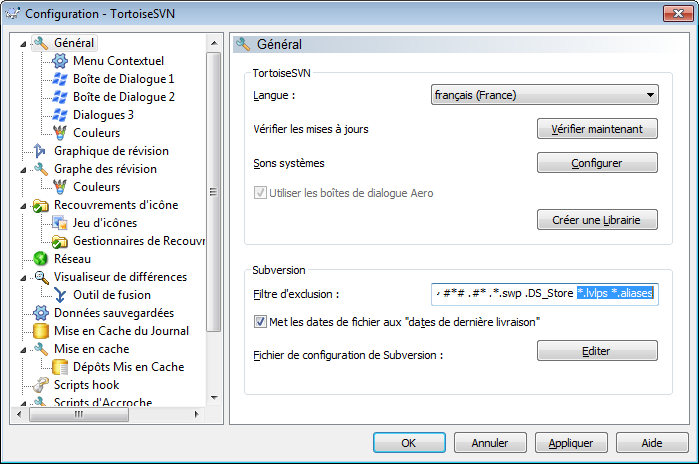Click the gear icon of Données sauvegardées
The height and width of the screenshot is (464, 699).
coord(41,313)
